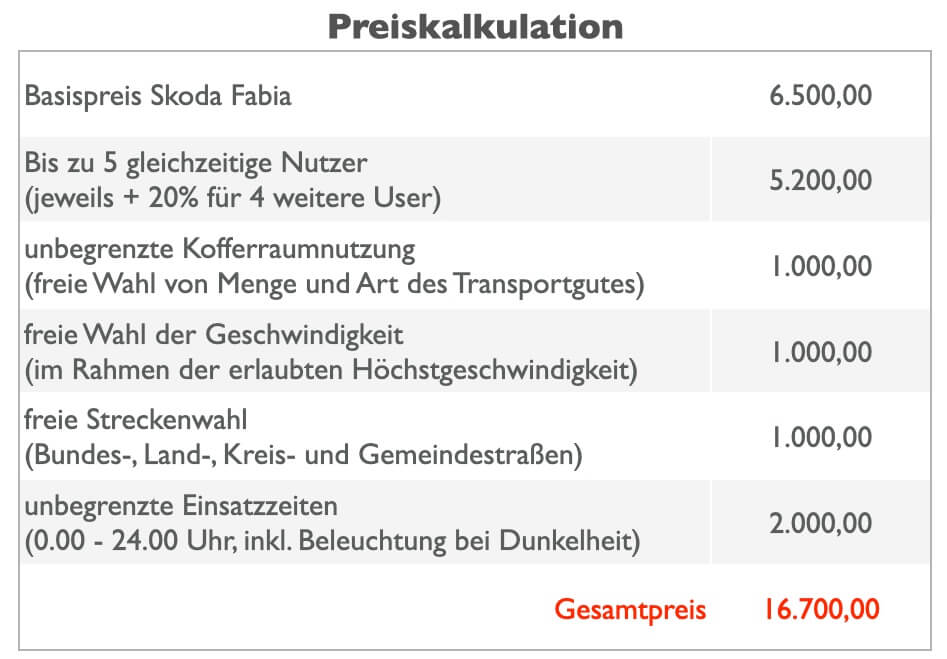Image resolution: width=947 pixels, height=659 pixels.
Task: Select 'freie Wahl der Geschwindigkeit' label
Action: [213, 333]
